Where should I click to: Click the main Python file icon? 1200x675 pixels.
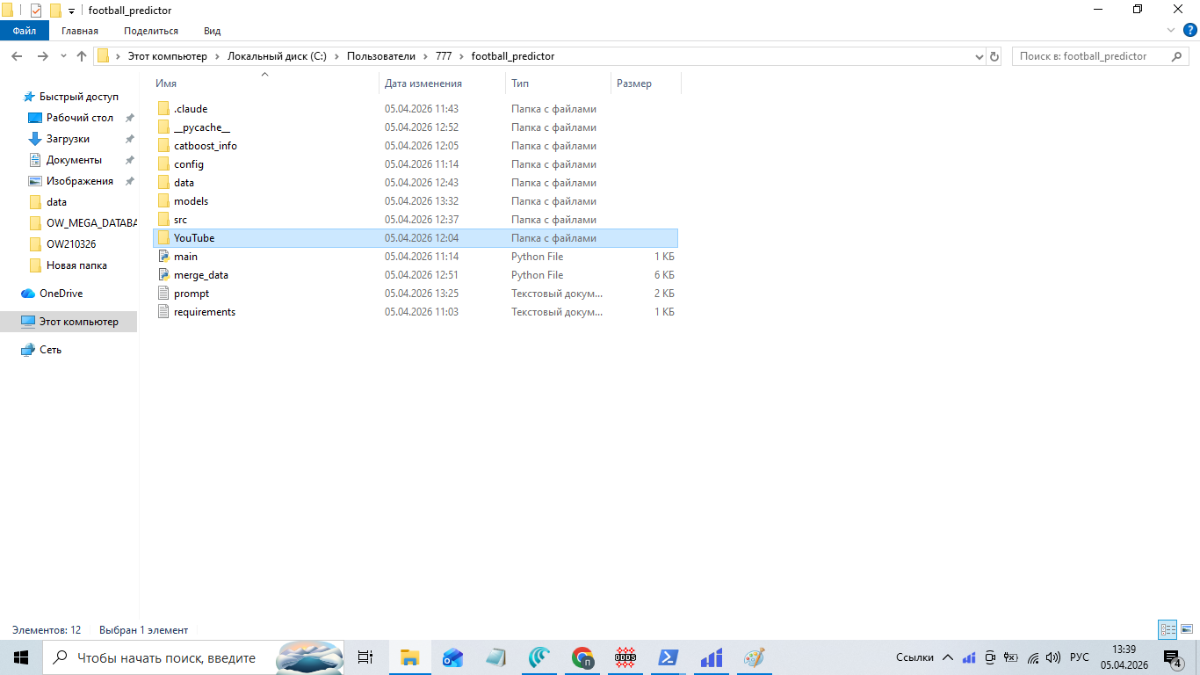click(164, 257)
